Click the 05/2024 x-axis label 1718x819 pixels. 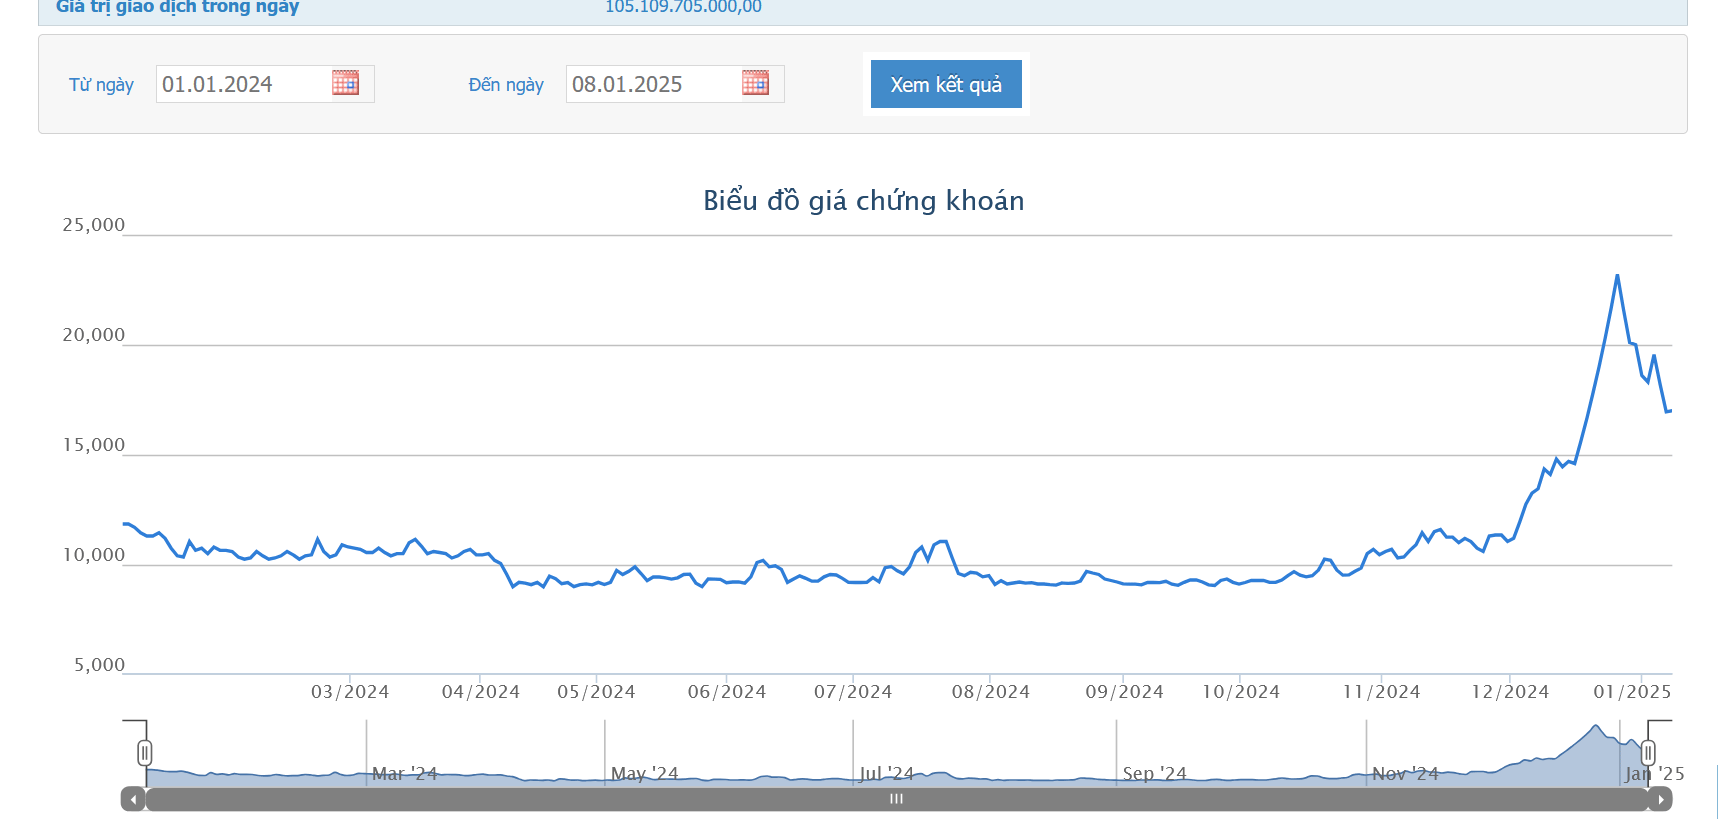[x=596, y=692]
